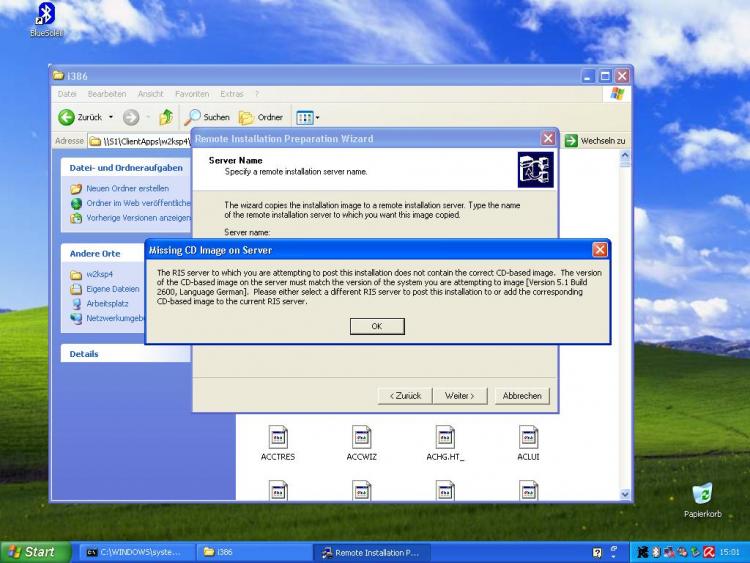Open the Papierkorb recycle bin
The width and height of the screenshot is (750, 563).
[x=703, y=500]
